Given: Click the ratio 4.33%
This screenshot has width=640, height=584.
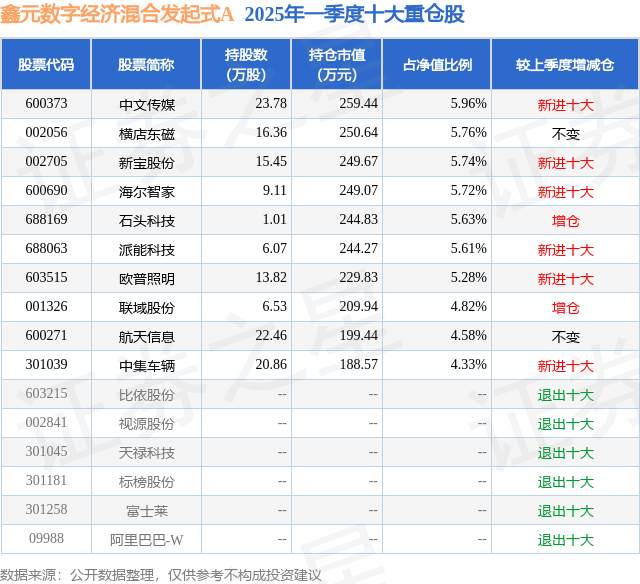Looking at the screenshot, I should [469, 364].
